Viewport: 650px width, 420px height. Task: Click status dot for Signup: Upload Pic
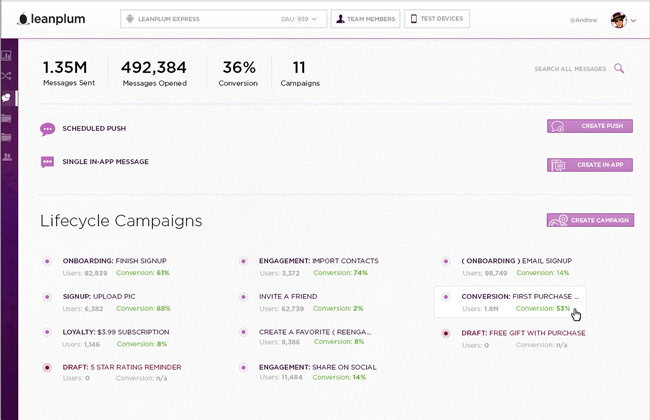click(x=47, y=297)
